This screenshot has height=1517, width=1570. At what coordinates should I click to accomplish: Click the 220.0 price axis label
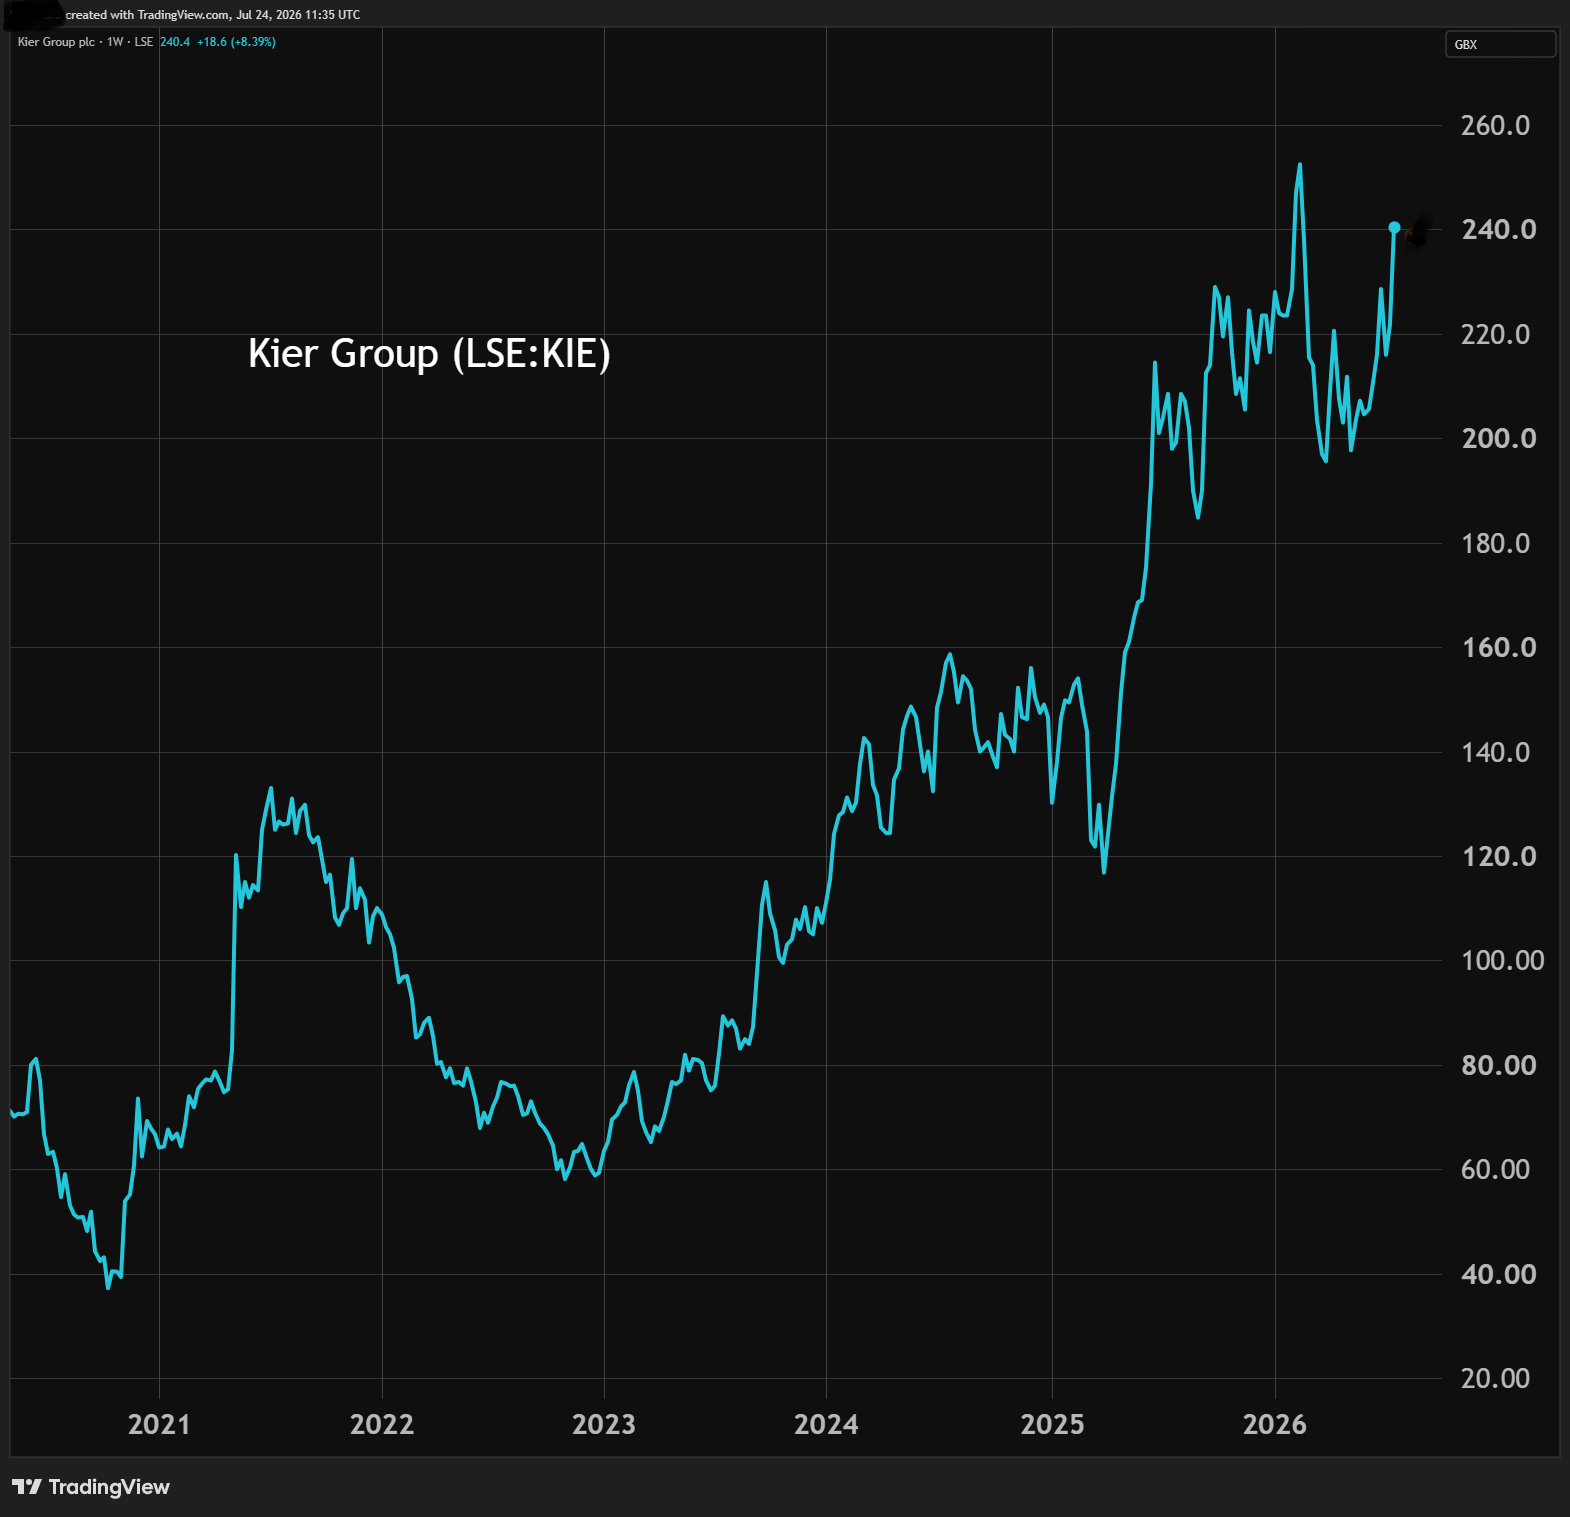[x=1495, y=334]
